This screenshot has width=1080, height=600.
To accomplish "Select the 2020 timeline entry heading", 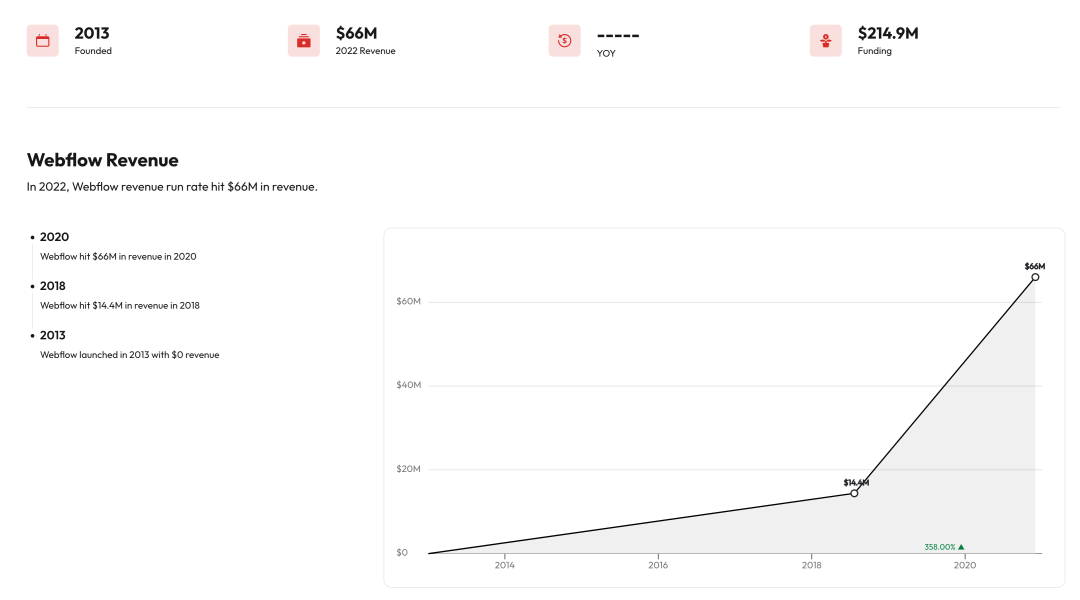I will point(54,237).
